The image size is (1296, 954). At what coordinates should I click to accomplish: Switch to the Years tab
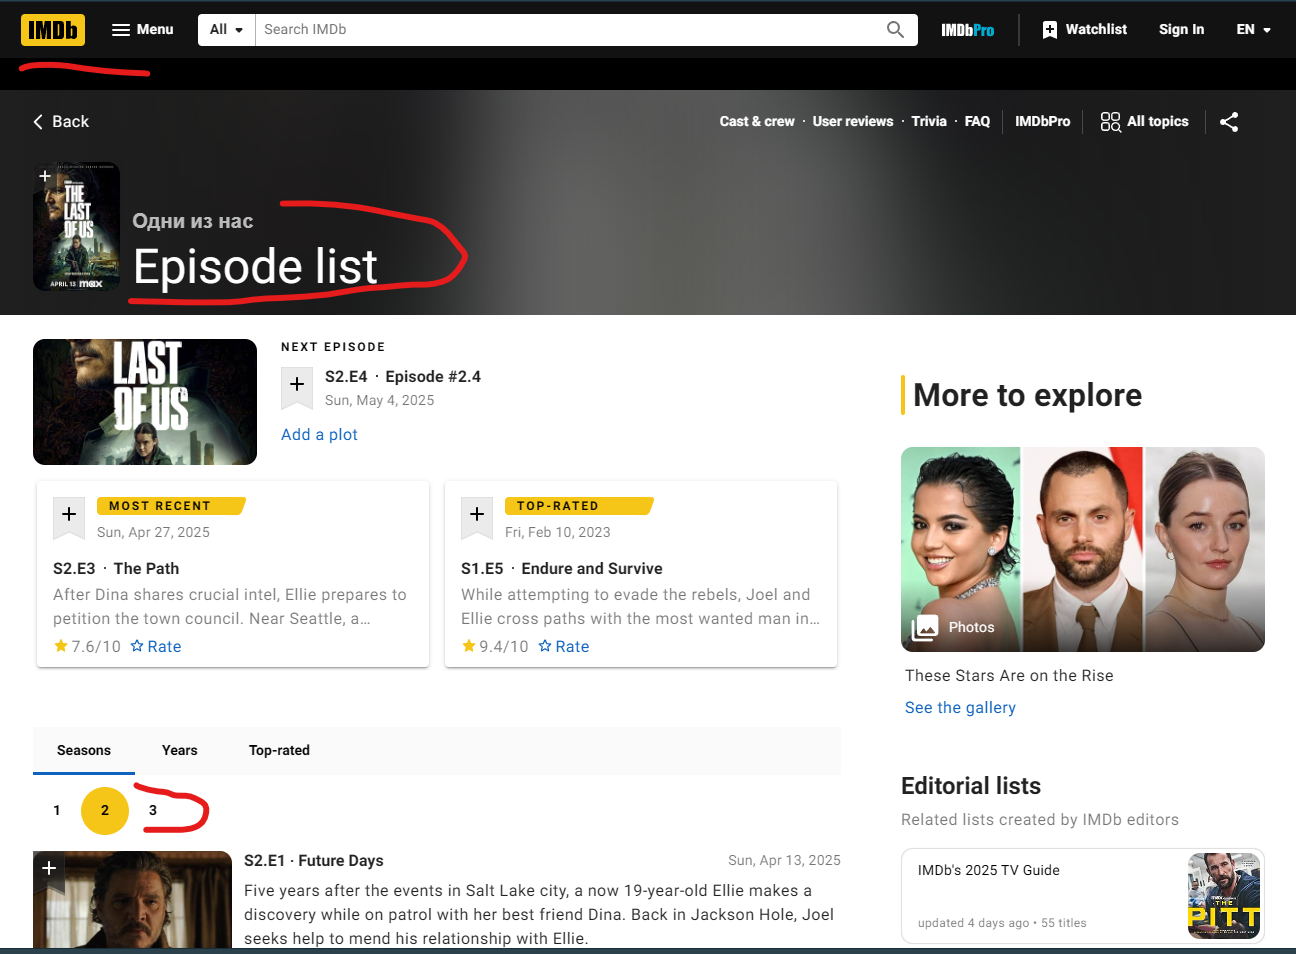180,750
